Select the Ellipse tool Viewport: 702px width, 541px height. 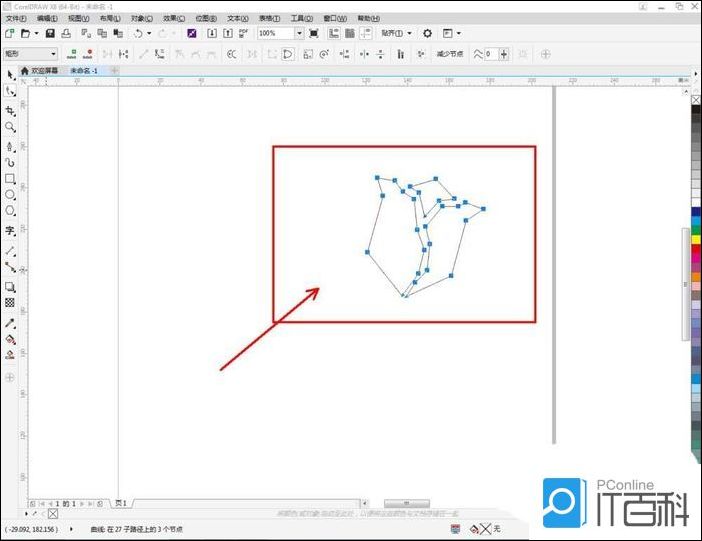click(x=10, y=195)
